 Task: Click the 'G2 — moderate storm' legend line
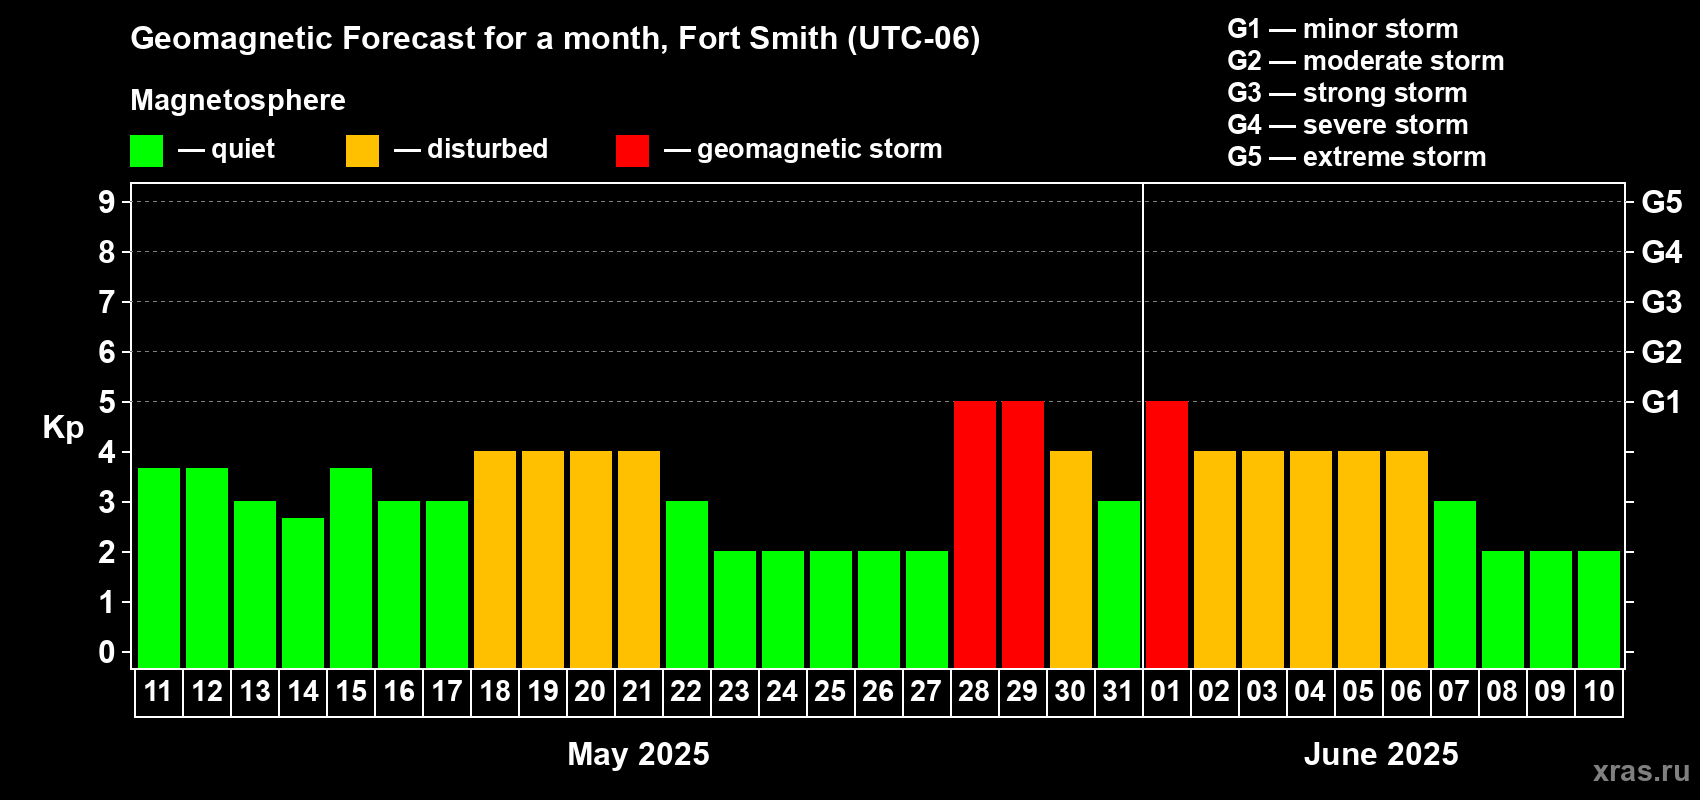coord(1366,61)
